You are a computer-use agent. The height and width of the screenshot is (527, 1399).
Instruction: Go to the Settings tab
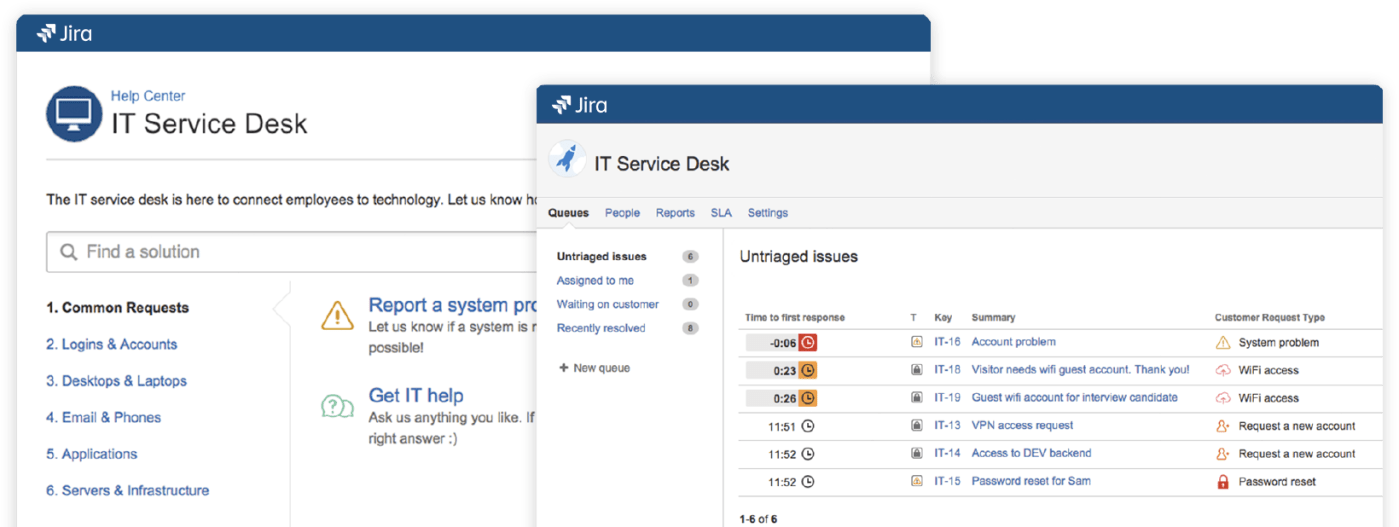(x=767, y=213)
